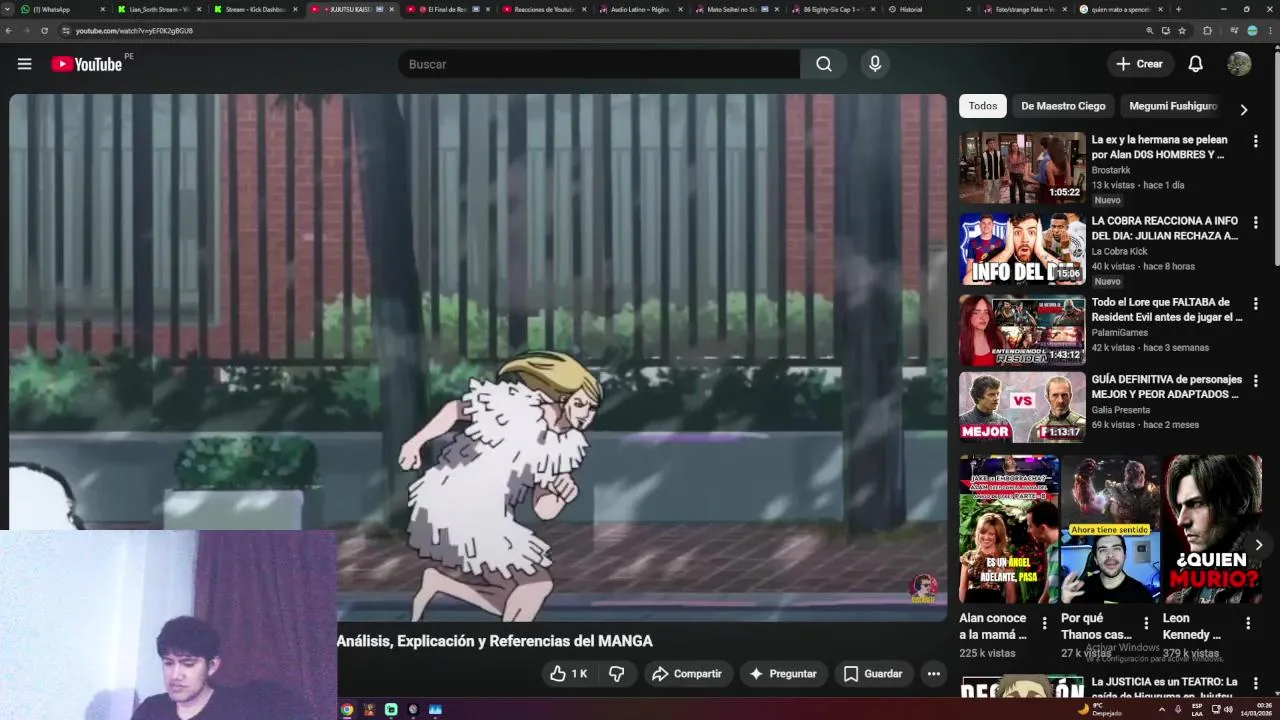Click the page vertical scrollbar
Viewport: 1280px width, 720px height.
pos(1275,160)
